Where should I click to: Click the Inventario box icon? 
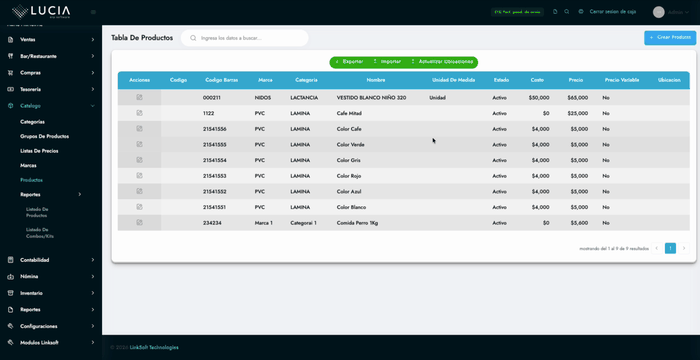coord(11,293)
